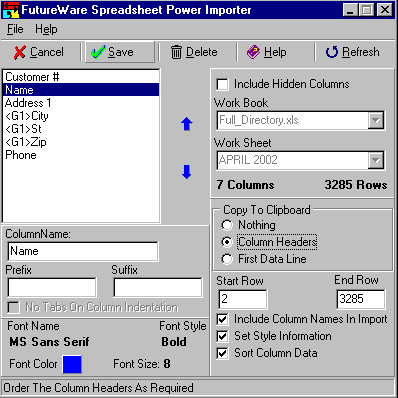Select Phone in the column list
The image size is (398, 398).
tap(81, 155)
